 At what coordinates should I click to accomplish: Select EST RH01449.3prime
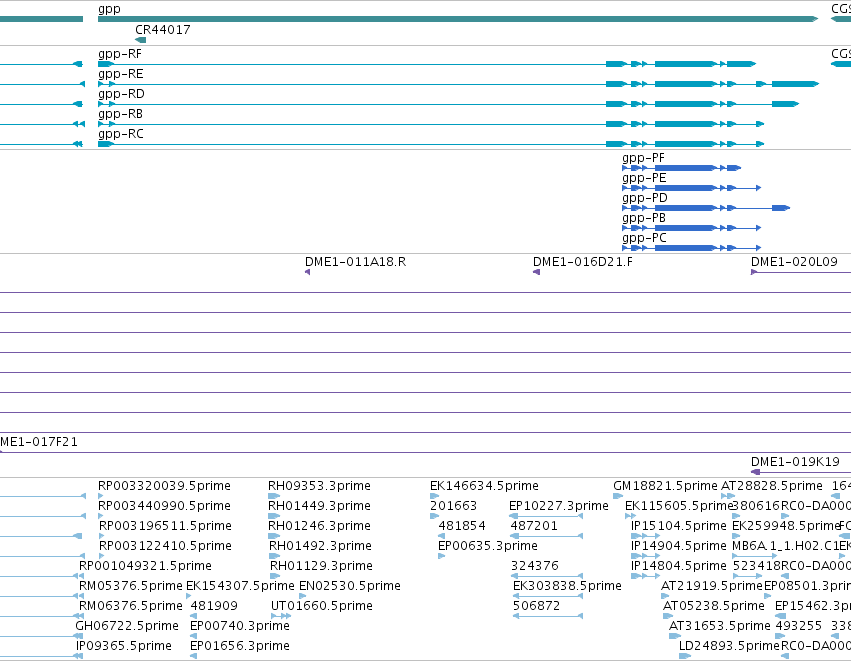(320, 506)
